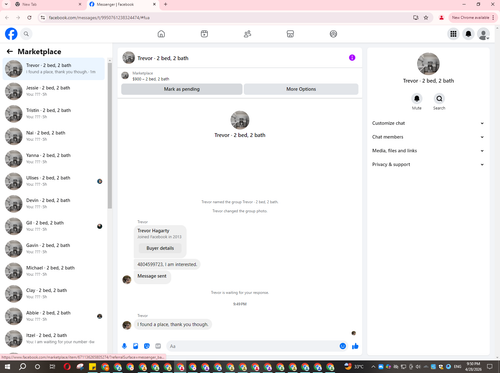Send a thumbs-up like
Screen dimensions: 500x373
(x=355, y=346)
